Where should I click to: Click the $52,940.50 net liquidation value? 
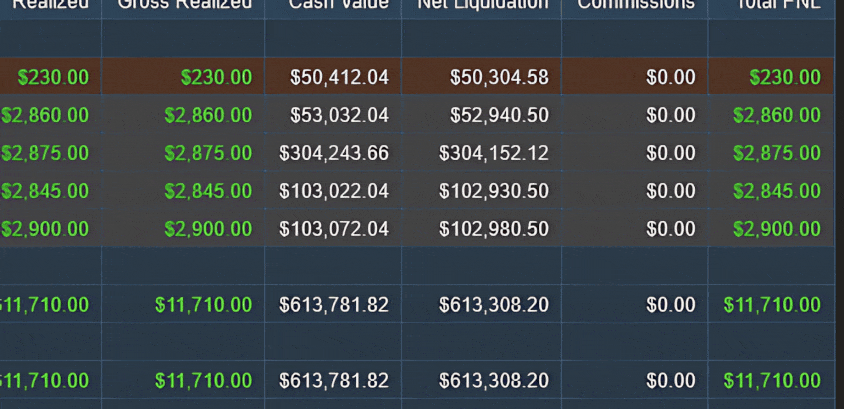pos(498,115)
